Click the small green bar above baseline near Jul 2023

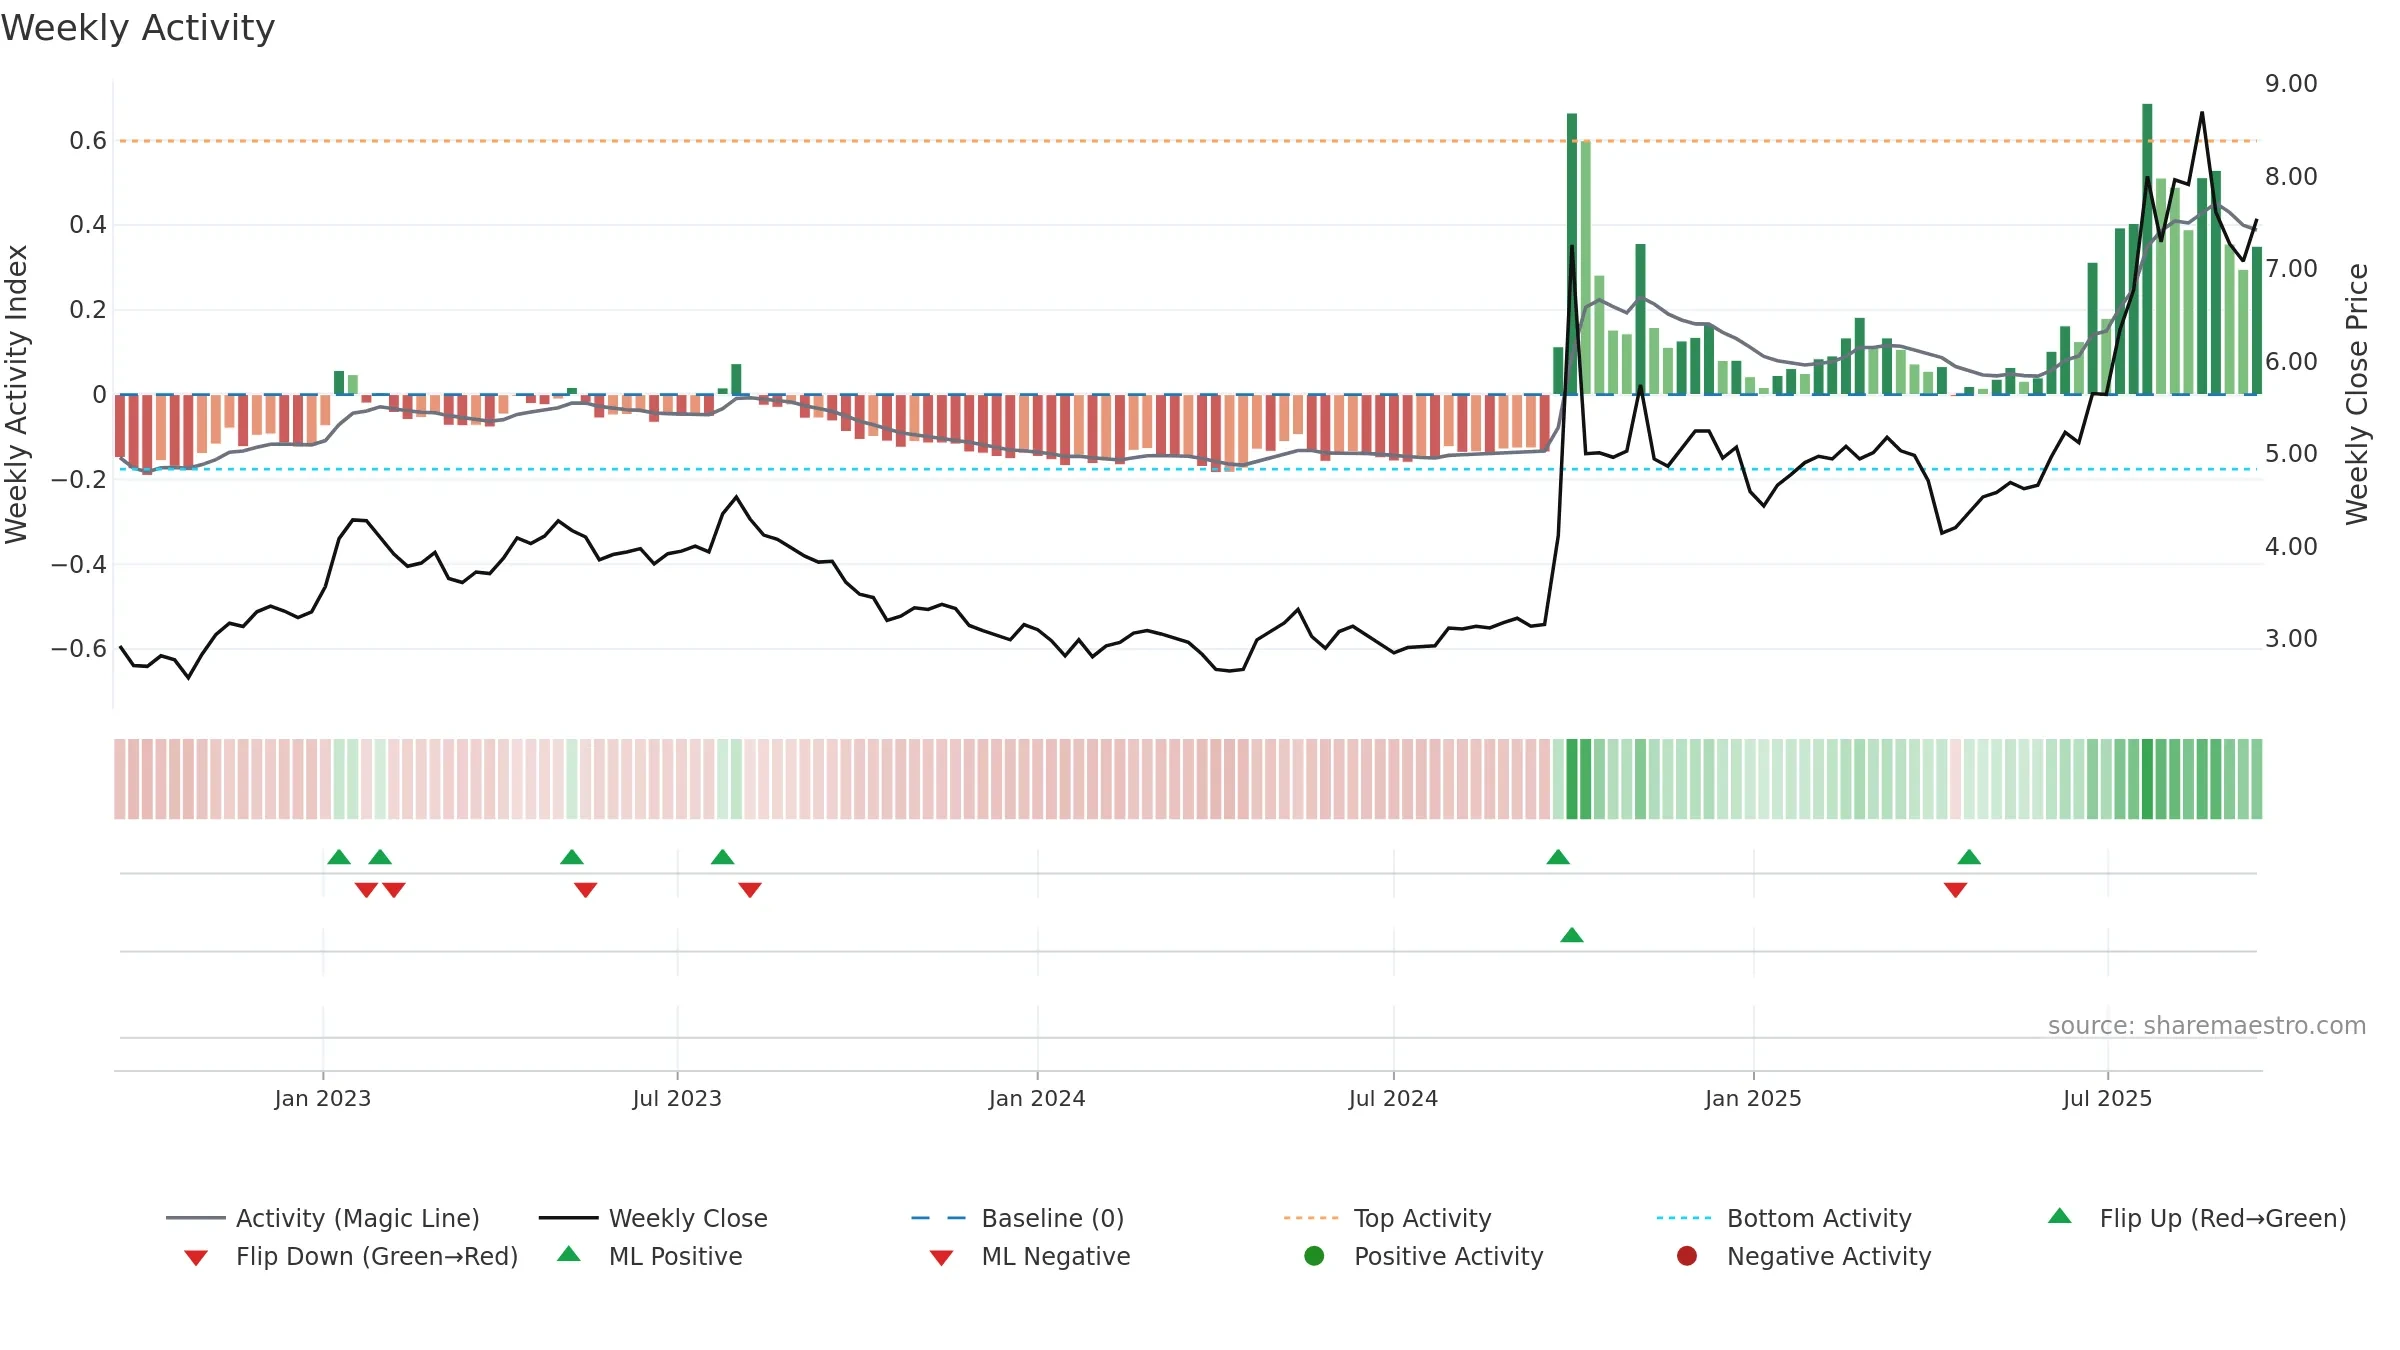(x=736, y=379)
